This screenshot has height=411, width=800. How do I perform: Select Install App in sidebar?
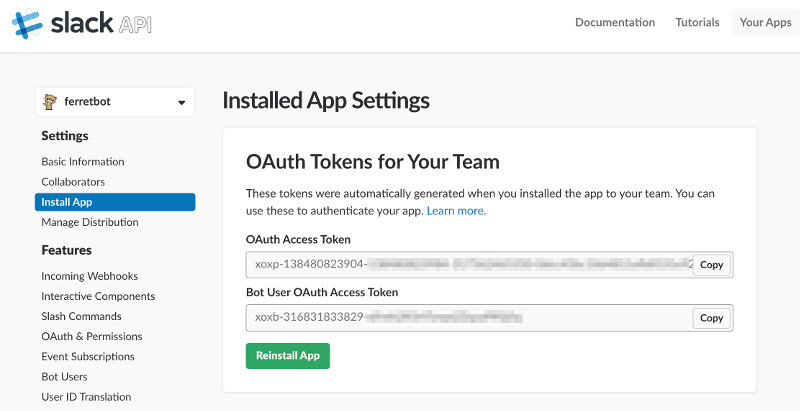[x=115, y=202]
